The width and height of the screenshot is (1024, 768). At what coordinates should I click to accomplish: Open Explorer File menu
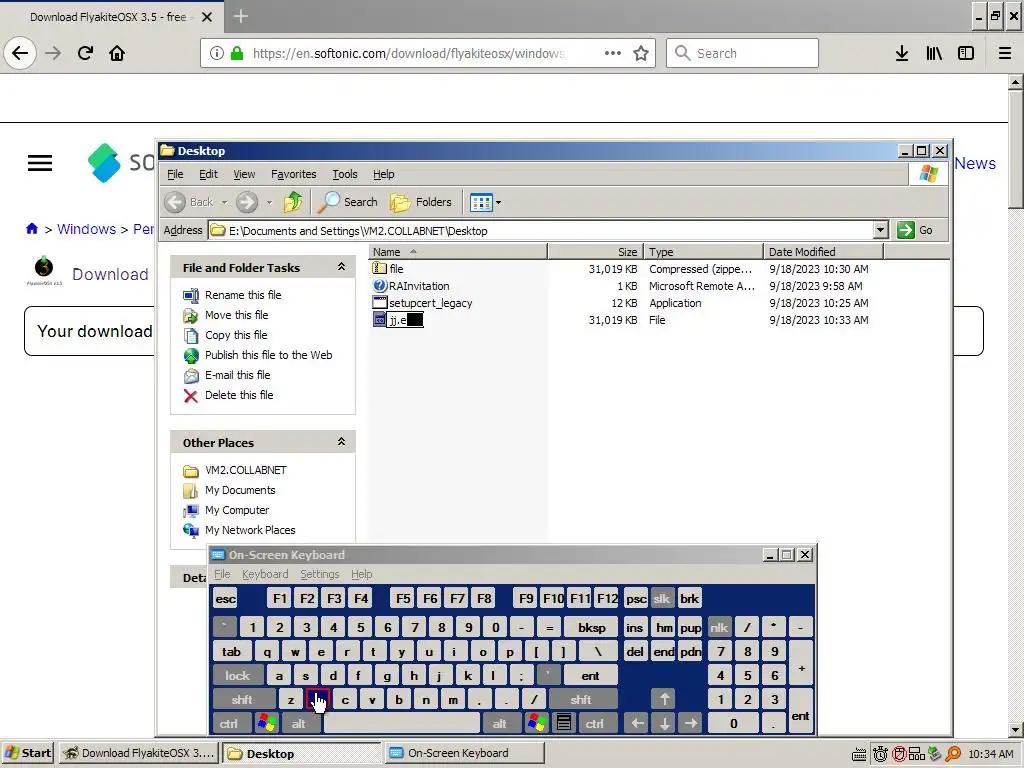click(175, 174)
